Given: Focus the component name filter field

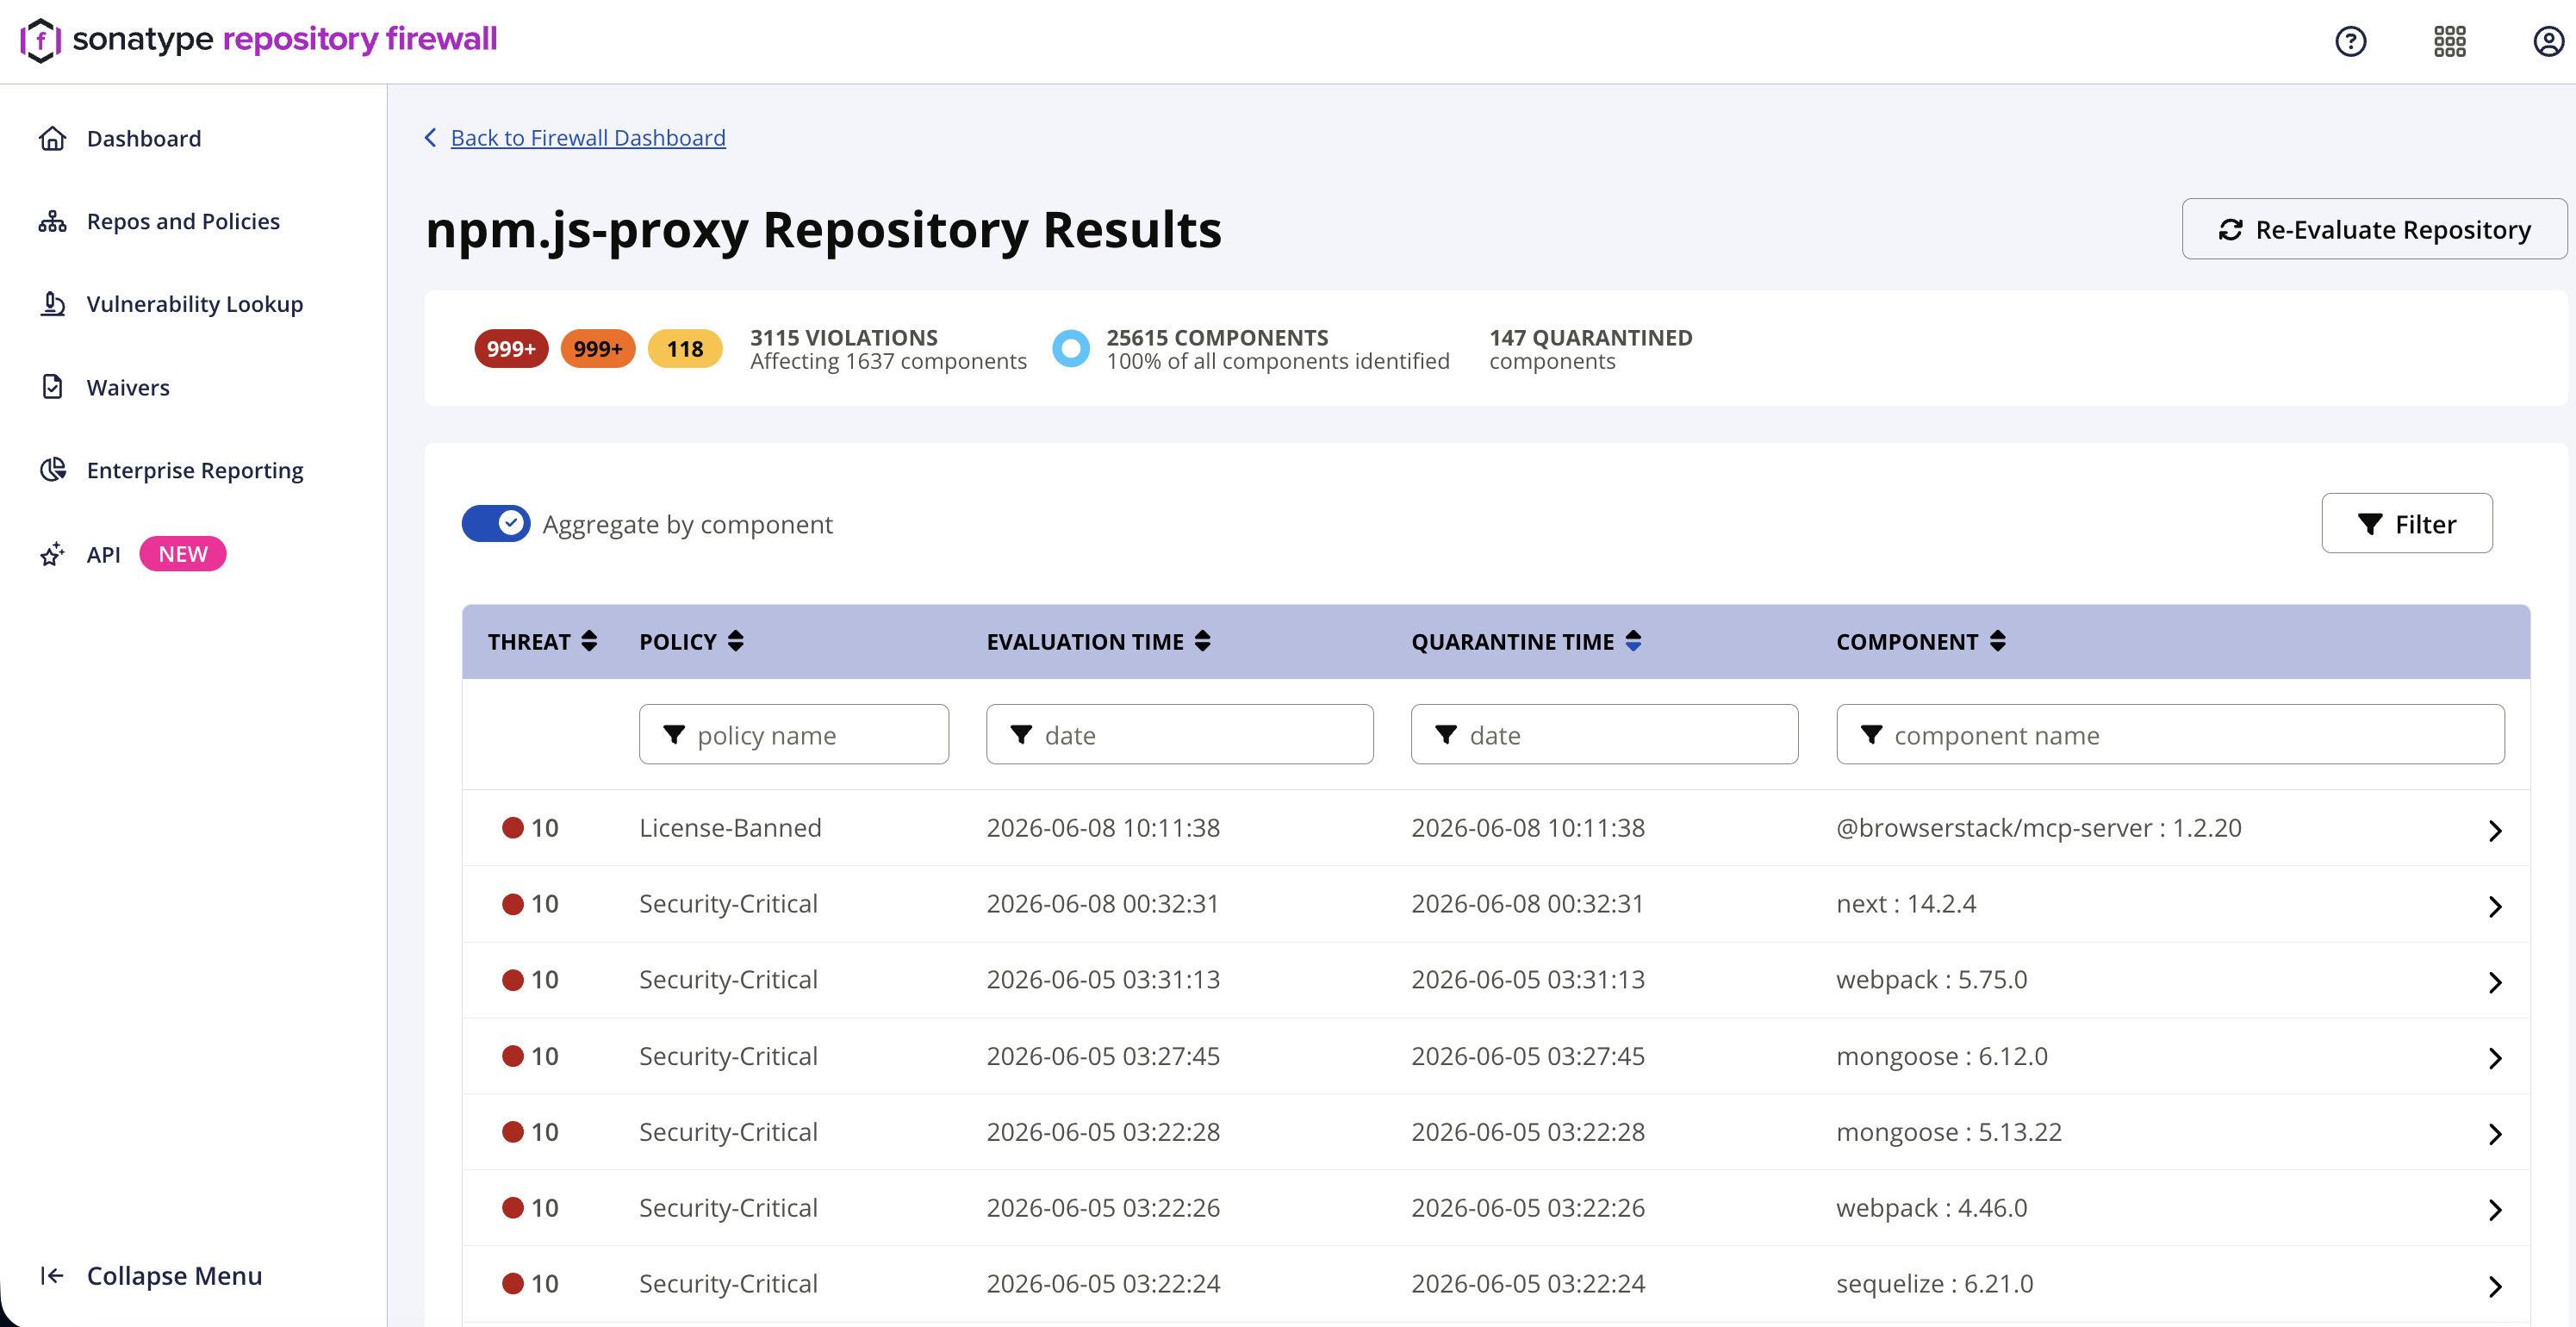Looking at the screenshot, I should click(x=2170, y=734).
